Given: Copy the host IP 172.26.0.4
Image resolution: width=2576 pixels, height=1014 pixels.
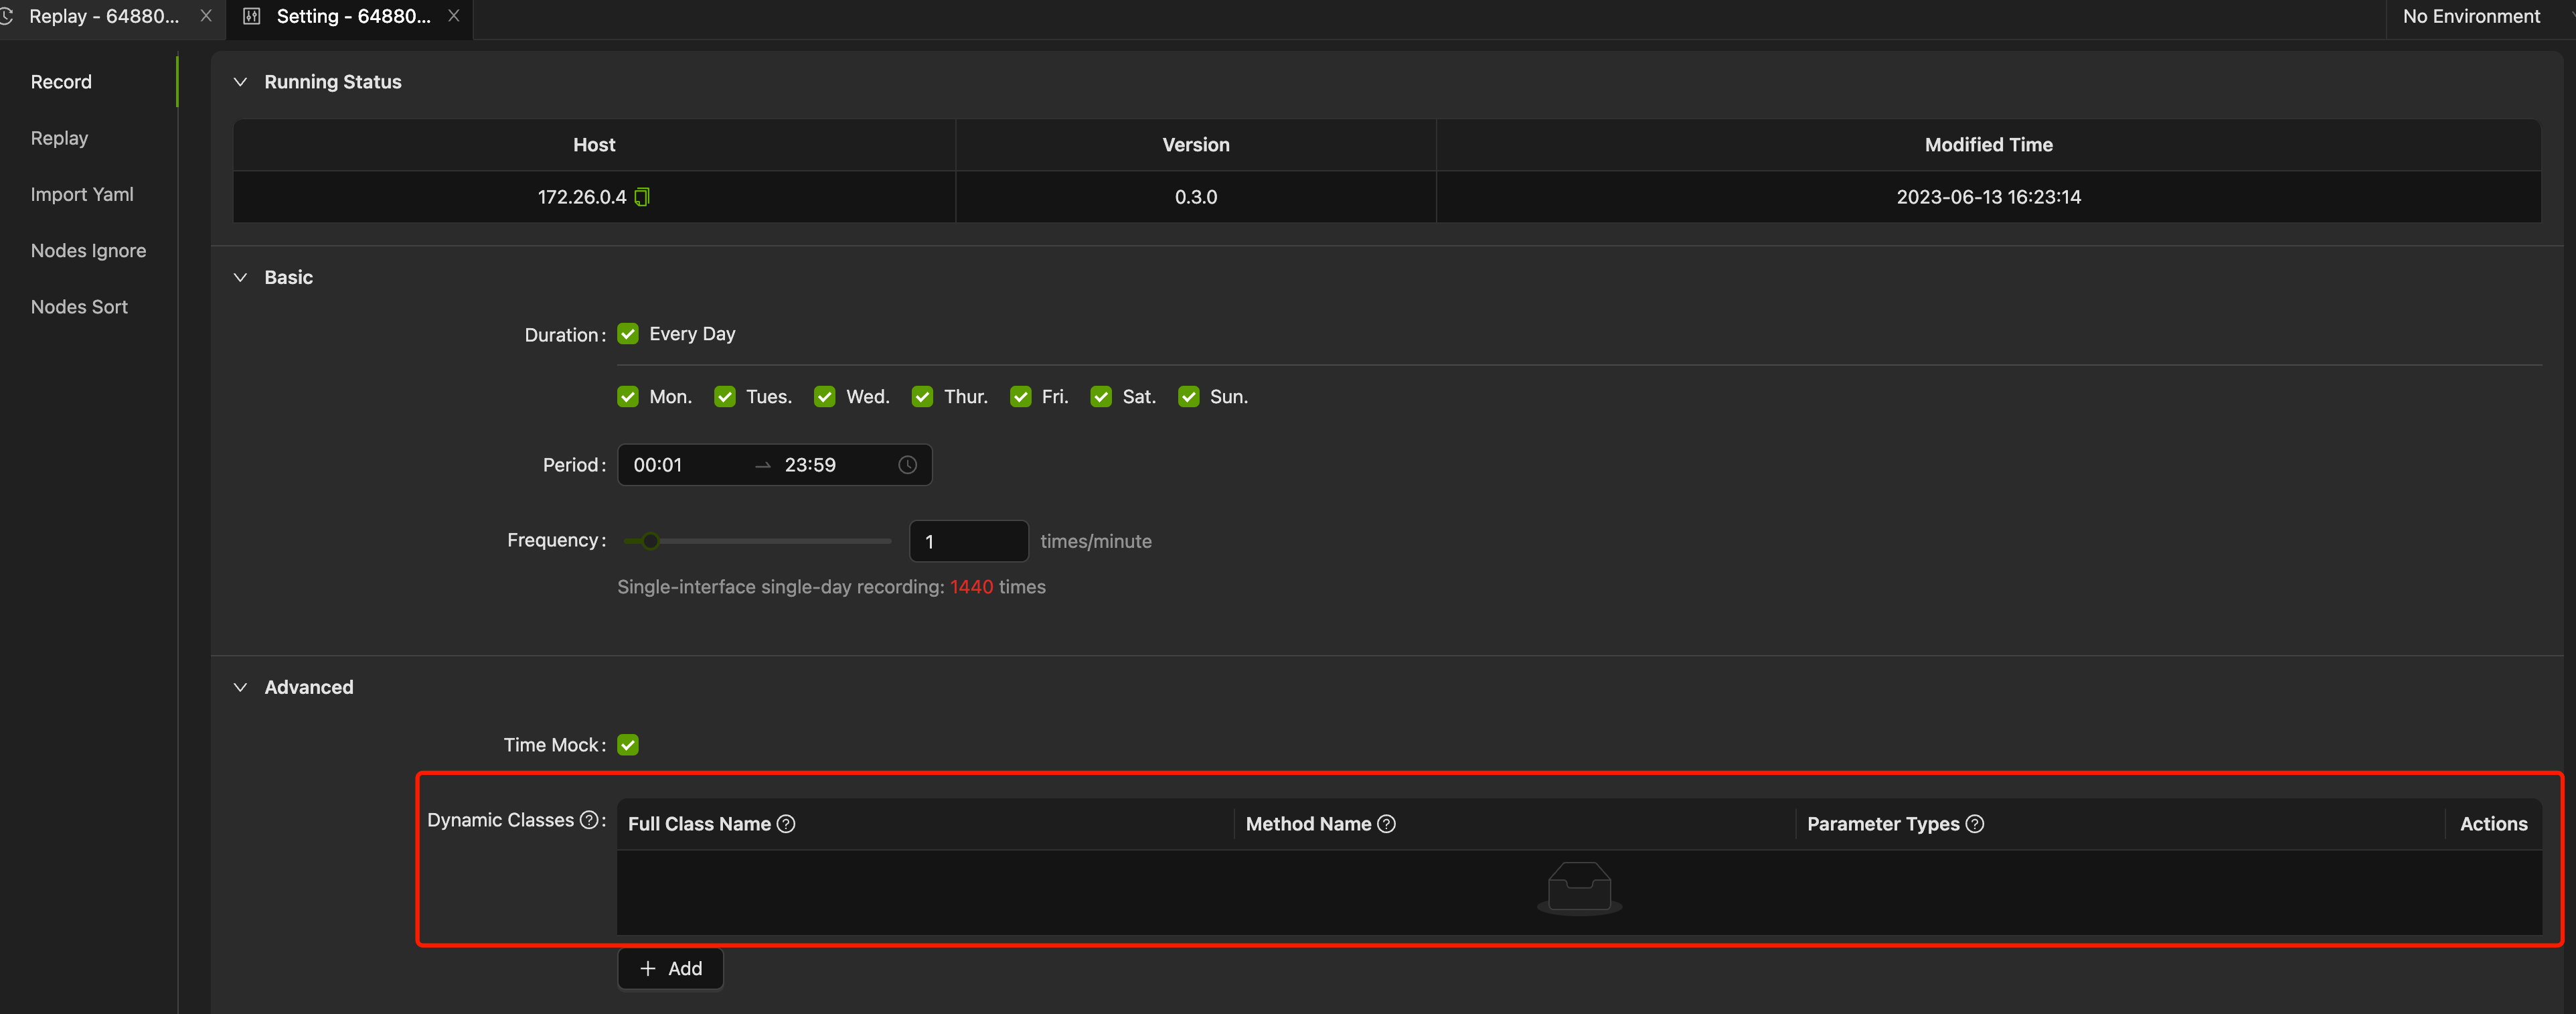Looking at the screenshot, I should 642,197.
